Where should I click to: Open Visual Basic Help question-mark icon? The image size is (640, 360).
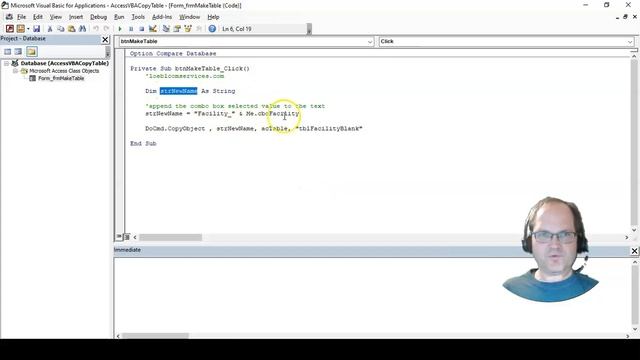212,29
